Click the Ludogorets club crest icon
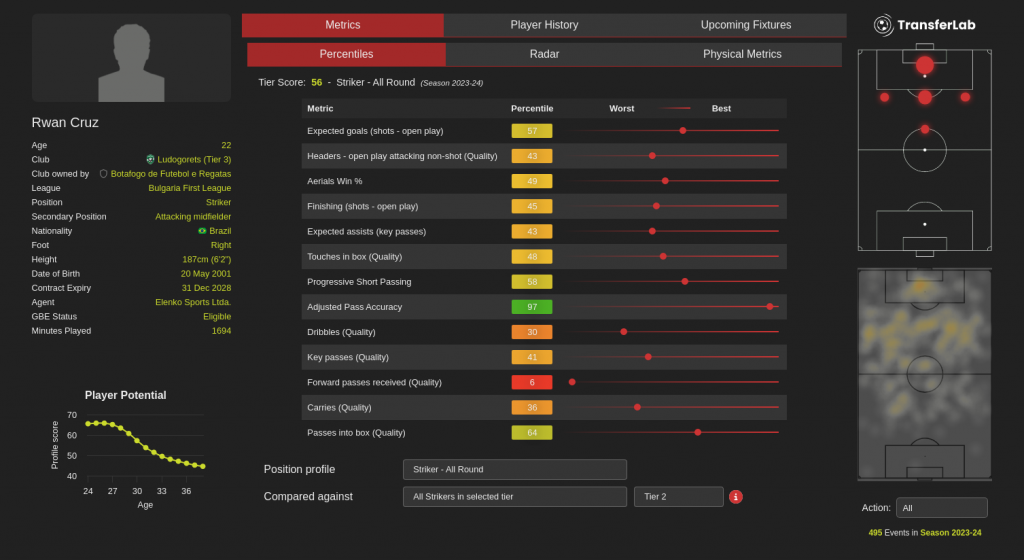Viewport: 1024px width, 560px height. (150, 159)
